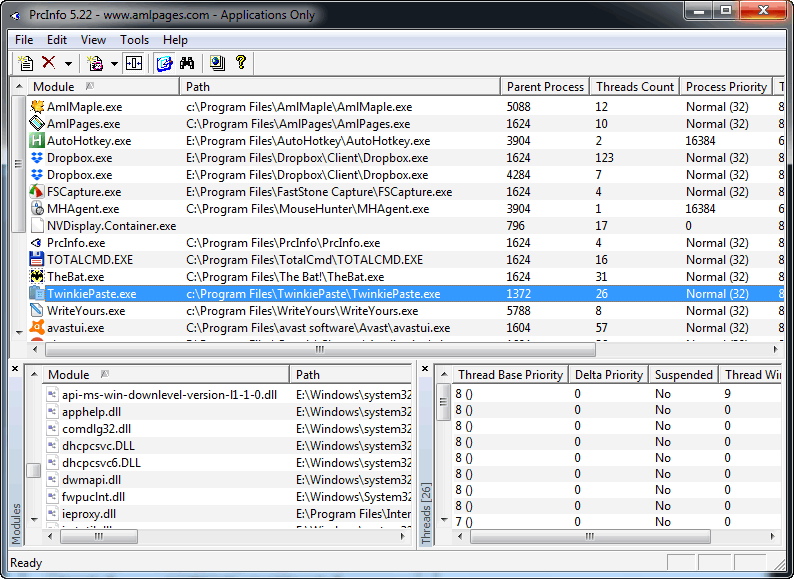Click the stacked windows globe icon
This screenshot has height=579, width=794.
(x=217, y=63)
